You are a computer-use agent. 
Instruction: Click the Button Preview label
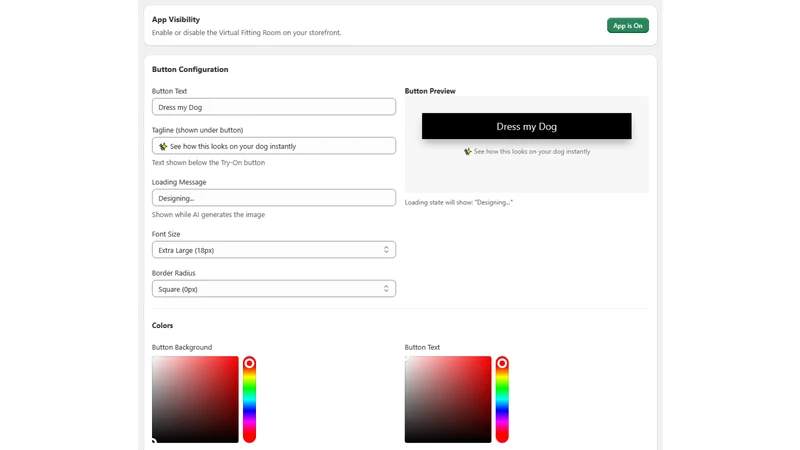pyautogui.click(x=430, y=91)
